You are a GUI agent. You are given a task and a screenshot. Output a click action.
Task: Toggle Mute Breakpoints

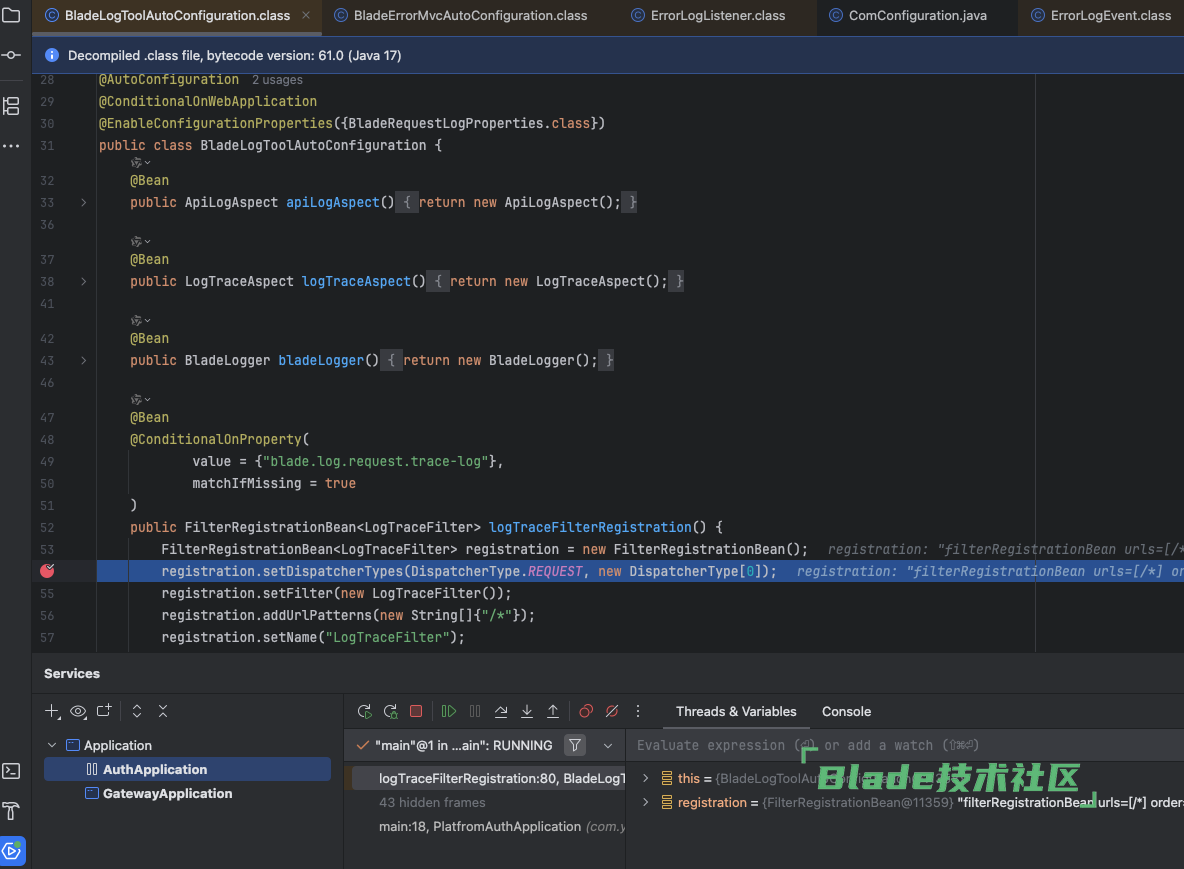(x=612, y=712)
